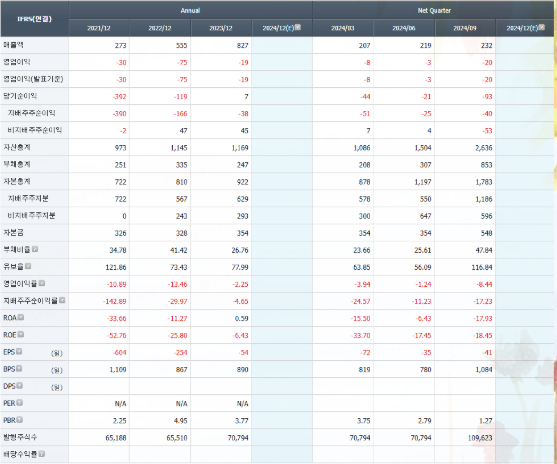The image size is (557, 464).
Task: Click the PBR info icon
Action: (x=20, y=420)
